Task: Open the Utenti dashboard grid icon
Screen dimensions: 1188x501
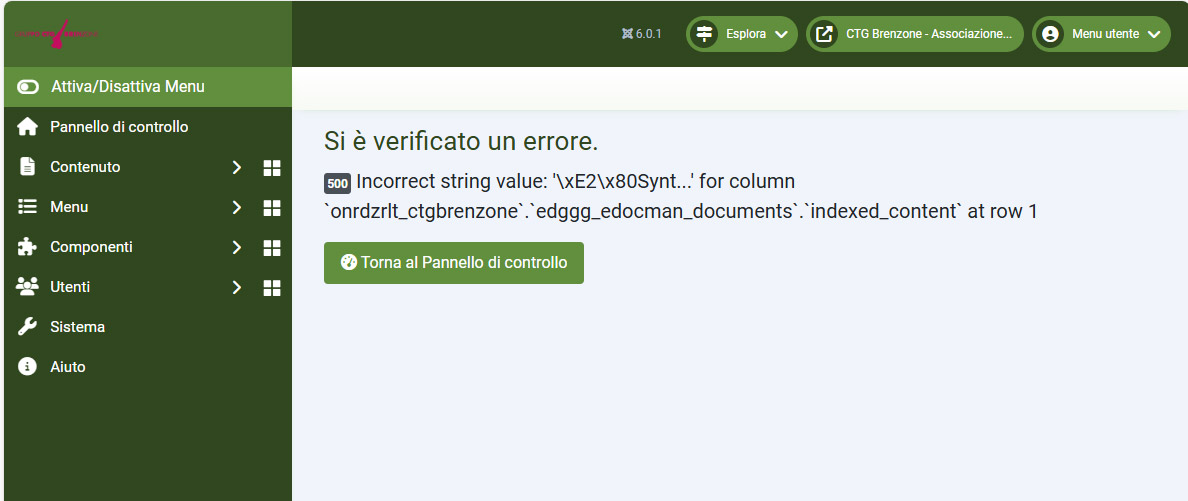Action: coord(272,287)
